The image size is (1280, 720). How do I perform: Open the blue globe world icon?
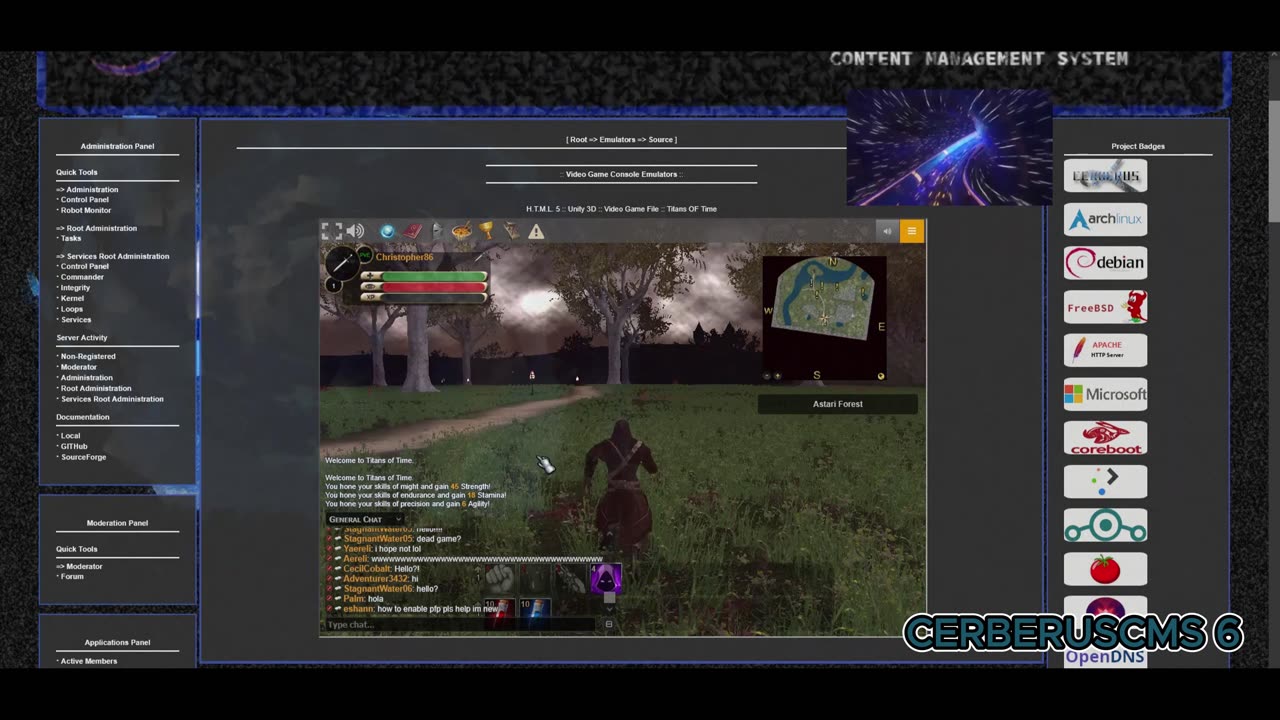pos(387,231)
